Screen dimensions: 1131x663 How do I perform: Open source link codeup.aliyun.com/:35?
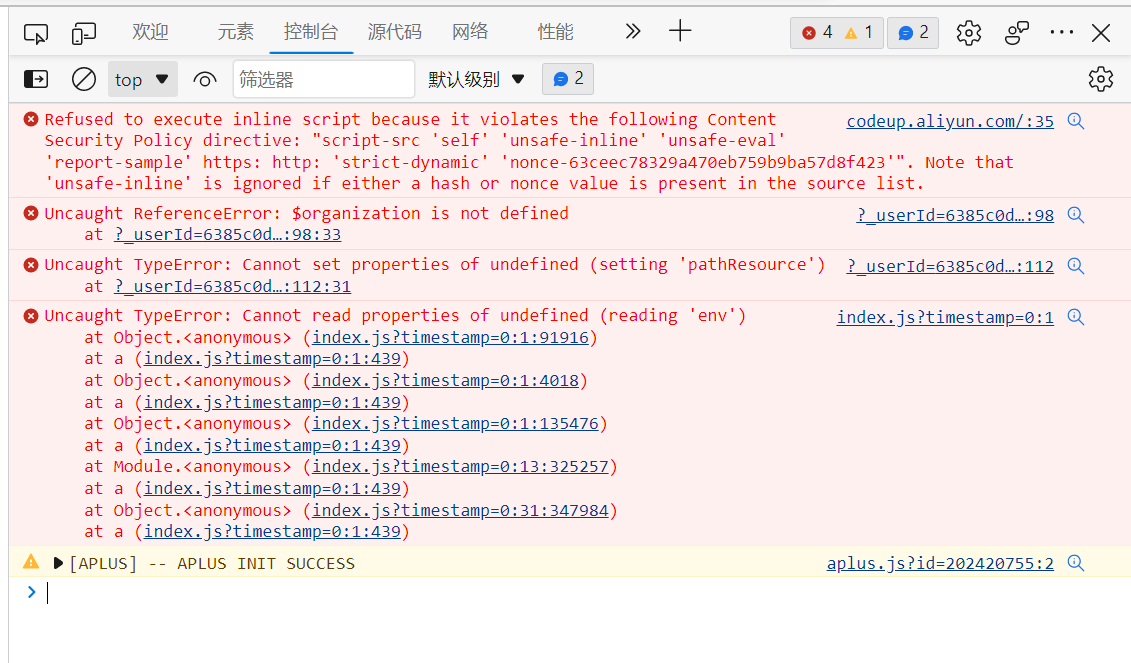[x=950, y=121]
